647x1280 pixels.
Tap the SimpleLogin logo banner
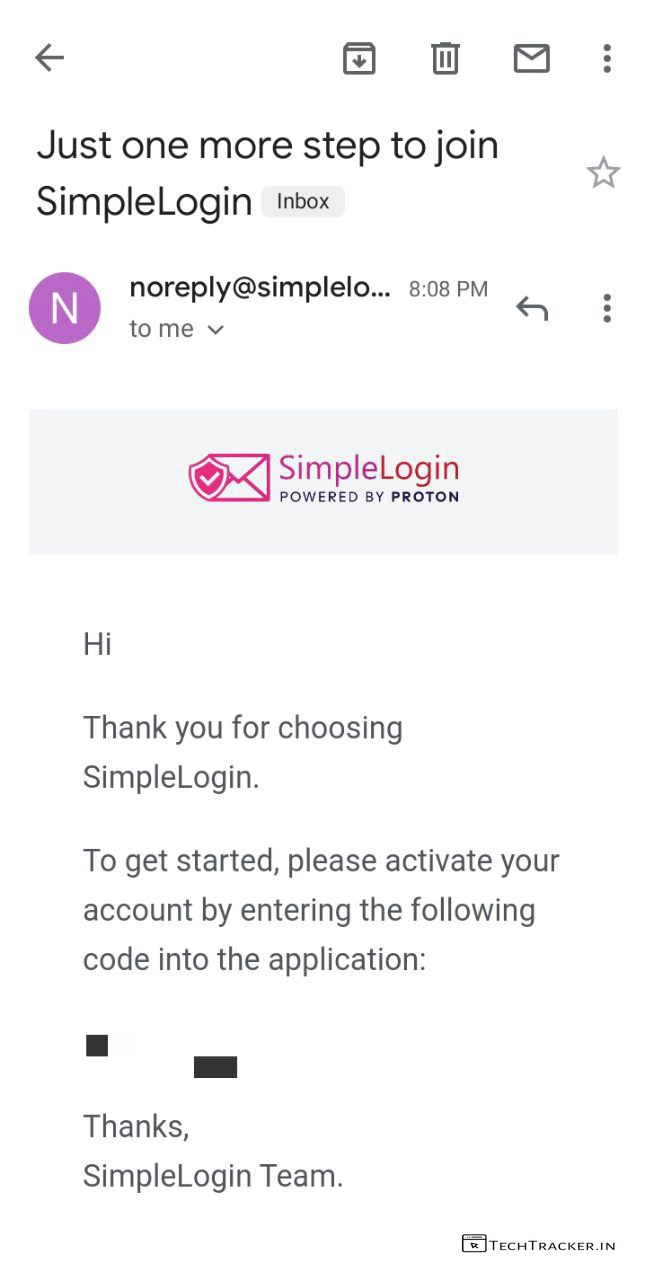[x=323, y=480]
